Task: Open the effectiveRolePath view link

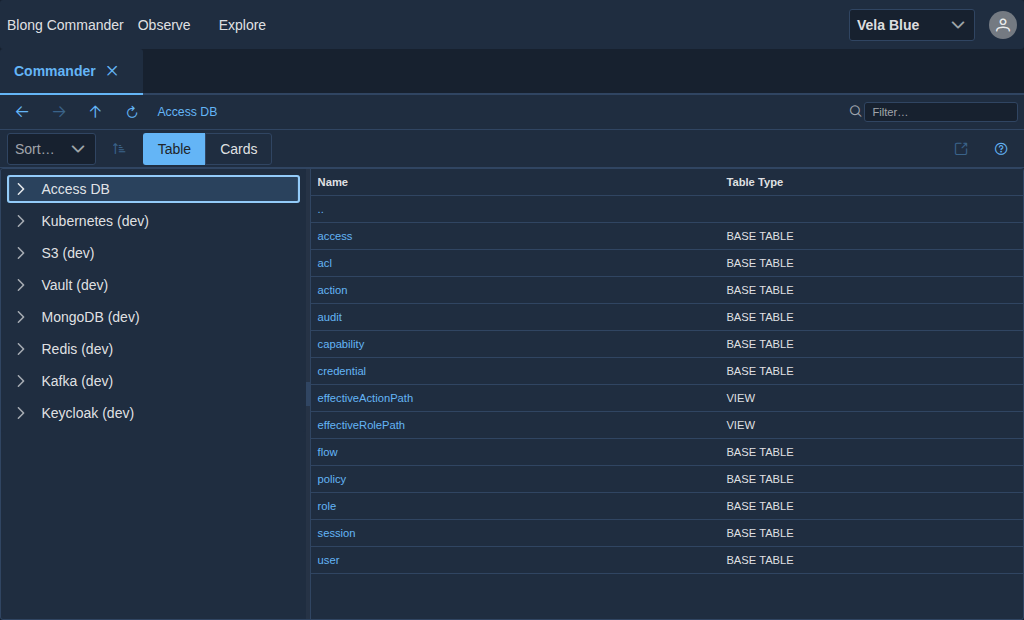Action: (361, 425)
